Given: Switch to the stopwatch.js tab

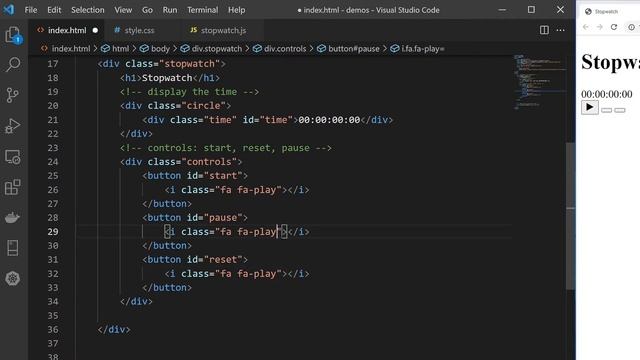Looking at the screenshot, I should [x=223, y=30].
